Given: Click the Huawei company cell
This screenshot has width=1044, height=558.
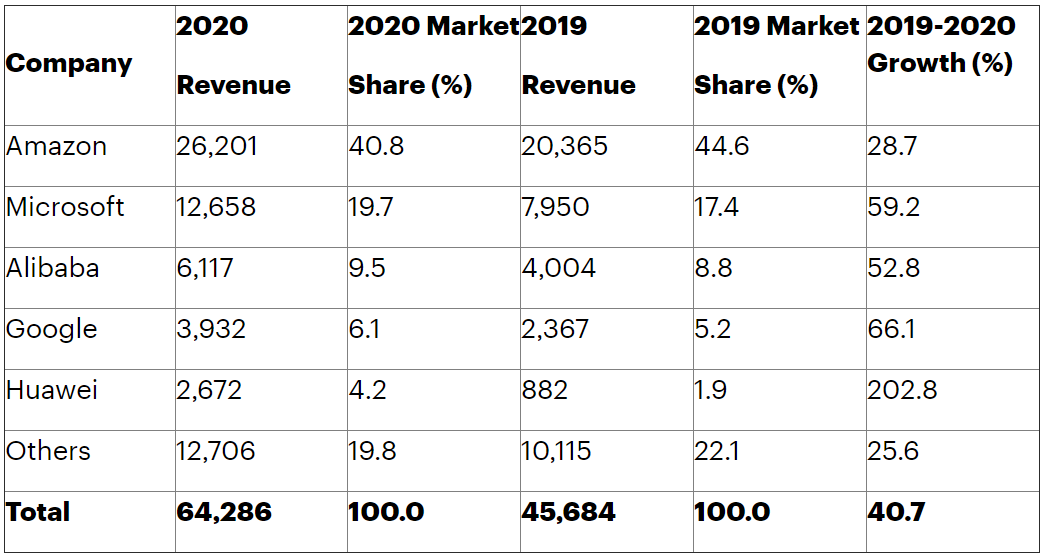Looking at the screenshot, I should click(x=52, y=390).
